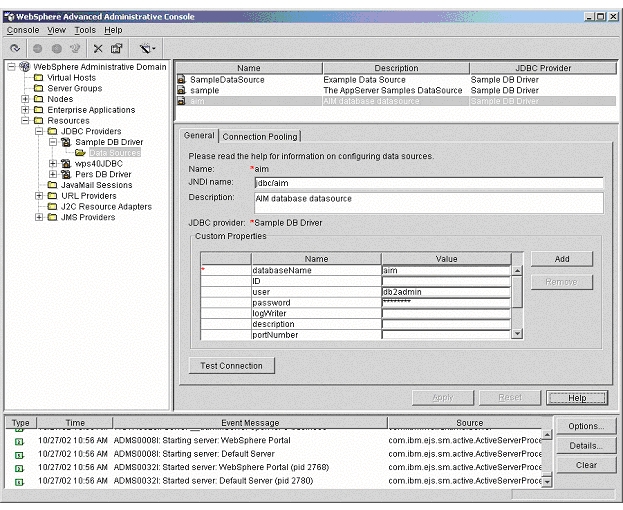This screenshot has width=623, height=510.
Task: Click the Details... button
Action: tap(586, 446)
